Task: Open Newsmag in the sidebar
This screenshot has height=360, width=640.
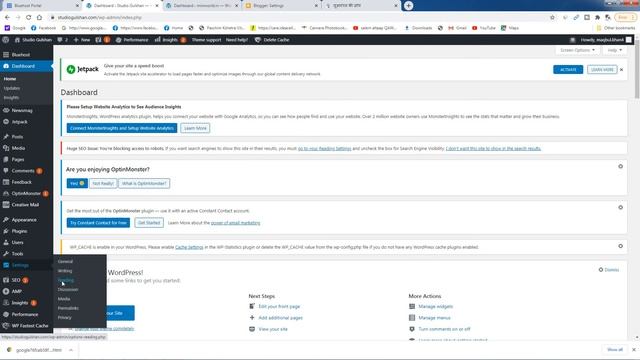Action: point(27,110)
